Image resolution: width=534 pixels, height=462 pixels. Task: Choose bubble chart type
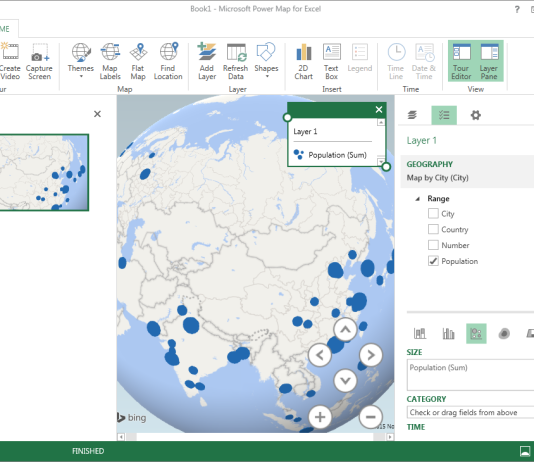476,333
